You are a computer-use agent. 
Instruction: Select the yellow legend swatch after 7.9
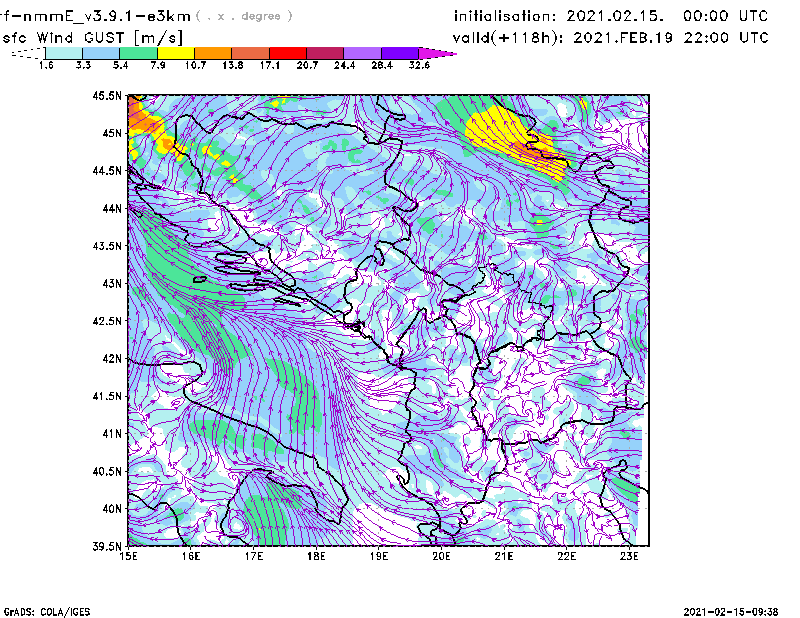(176, 53)
